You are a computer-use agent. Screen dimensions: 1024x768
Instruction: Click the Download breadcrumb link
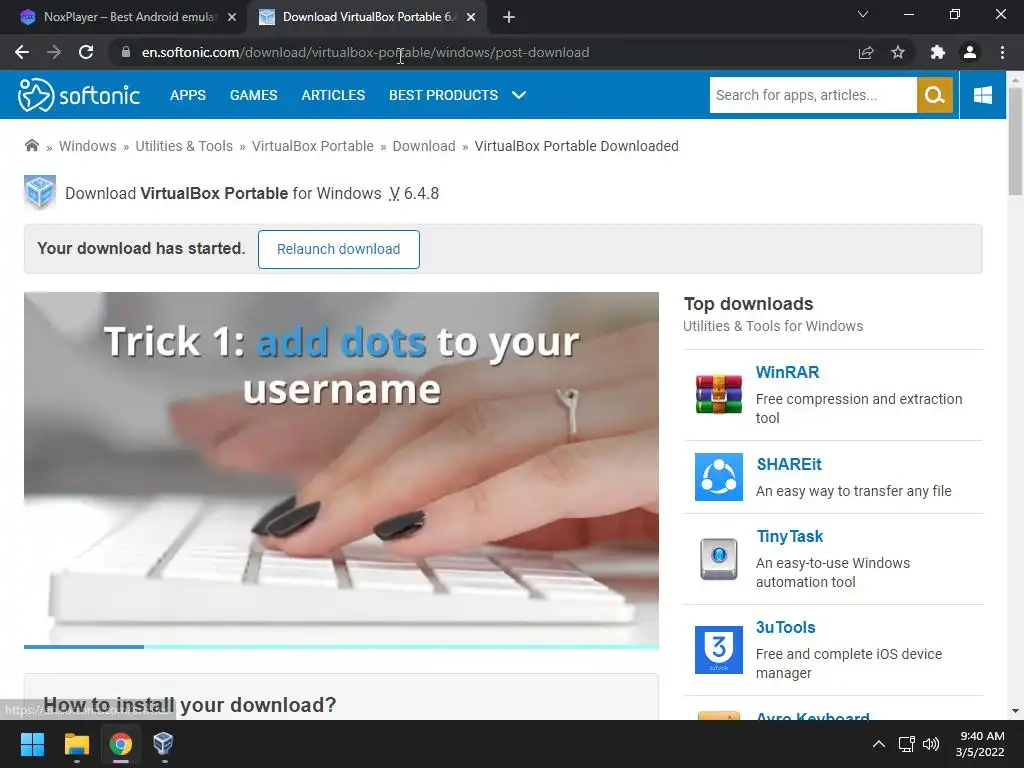(x=424, y=146)
